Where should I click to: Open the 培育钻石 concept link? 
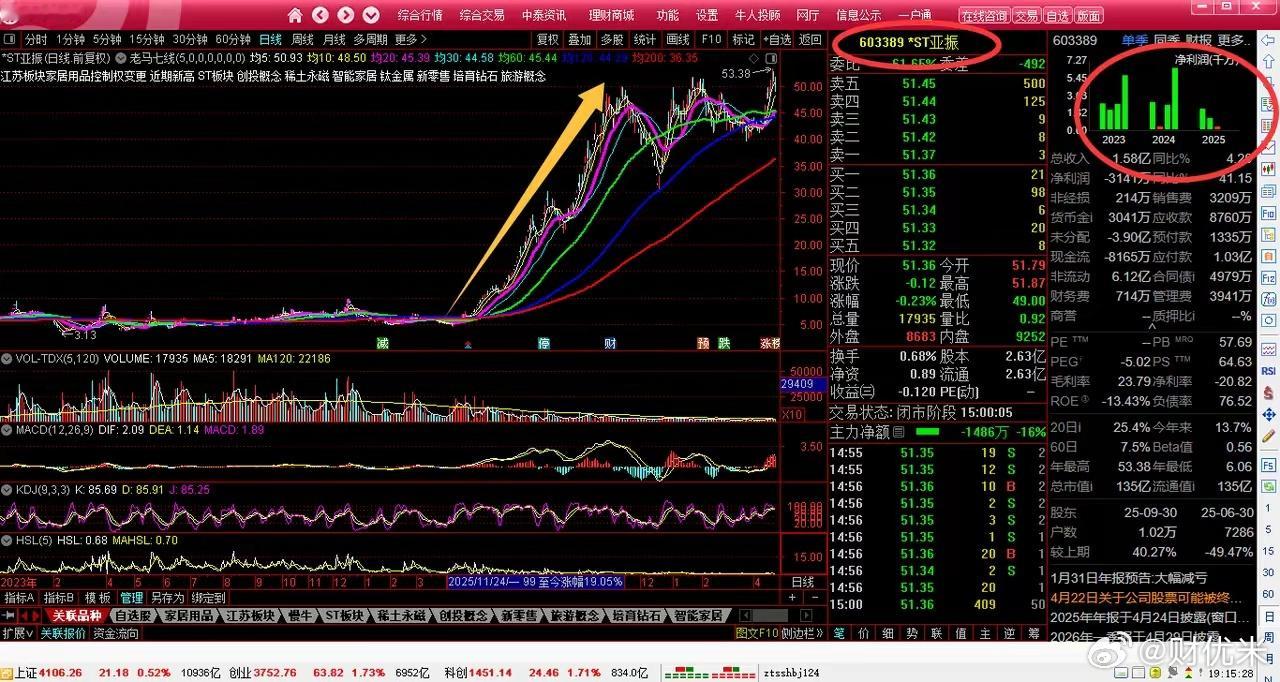pos(476,76)
